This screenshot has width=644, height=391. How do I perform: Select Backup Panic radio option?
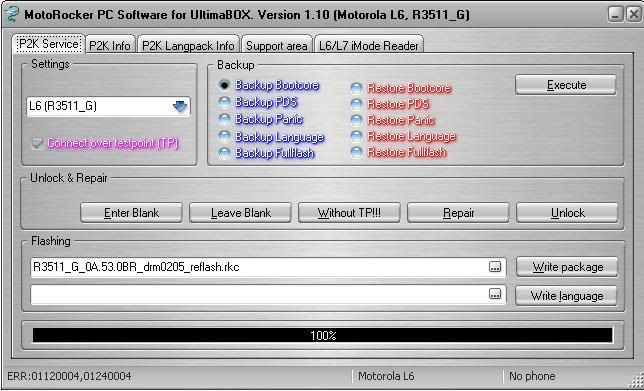pos(224,120)
